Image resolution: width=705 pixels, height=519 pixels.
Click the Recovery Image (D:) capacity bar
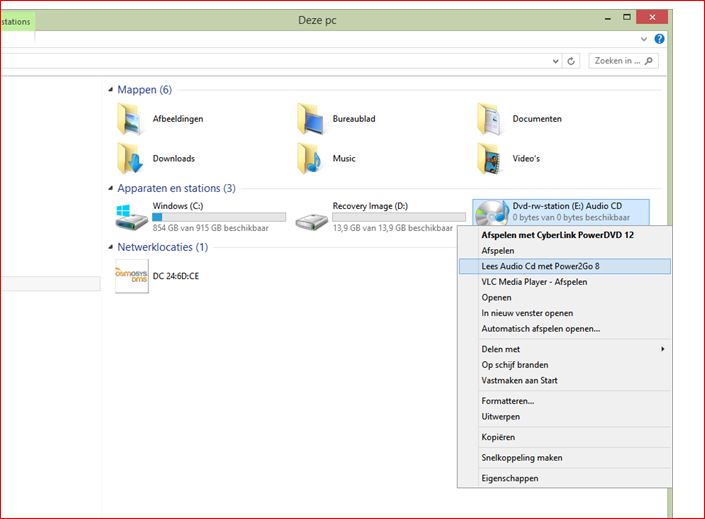coord(399,217)
